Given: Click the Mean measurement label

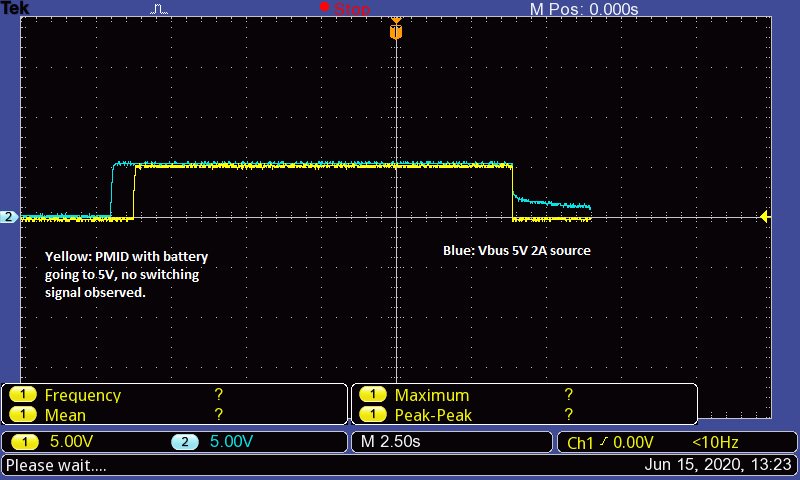Looking at the screenshot, I should [65, 415].
